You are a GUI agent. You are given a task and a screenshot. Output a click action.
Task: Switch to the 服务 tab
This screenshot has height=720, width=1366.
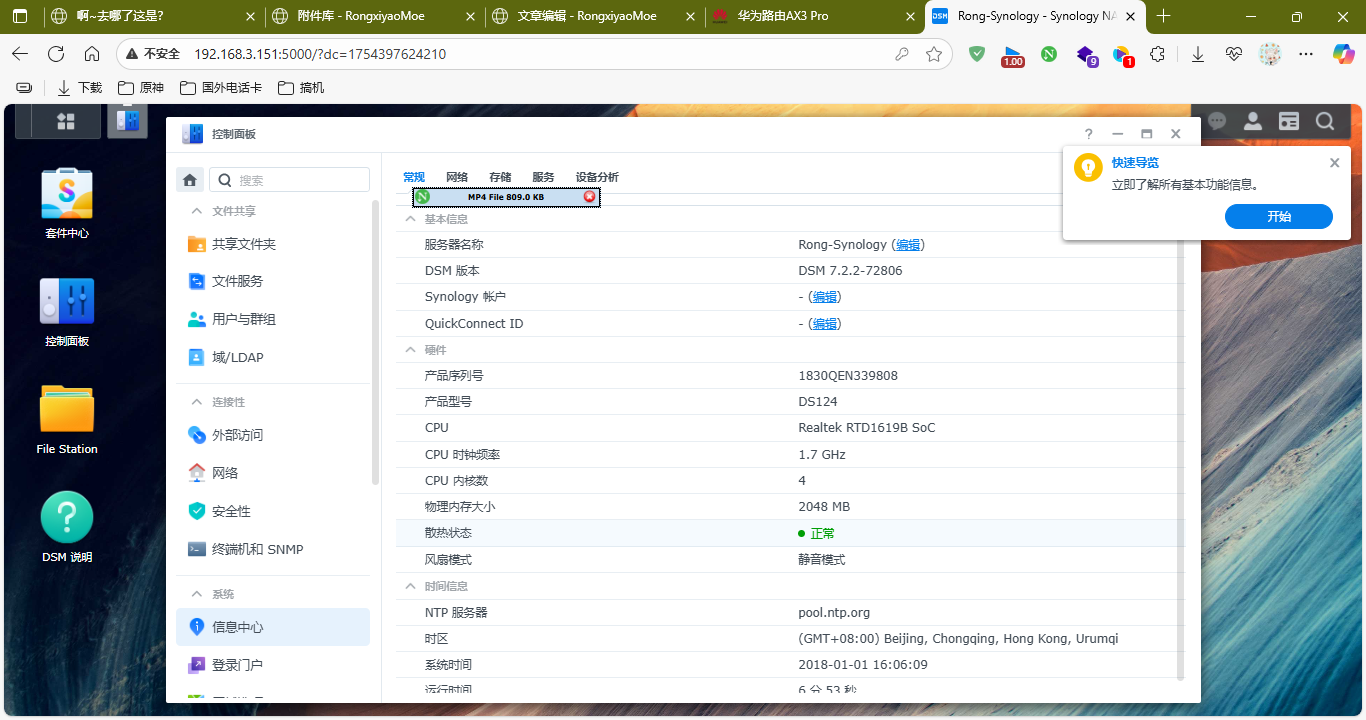[x=543, y=177]
